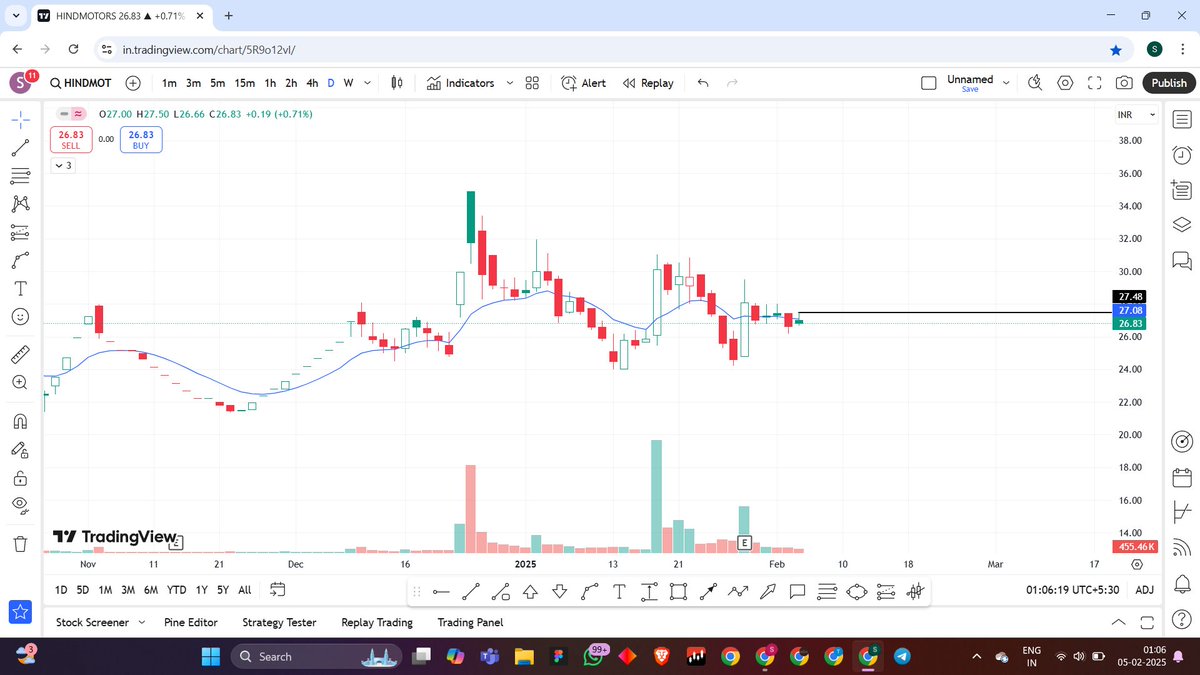The height and width of the screenshot is (675, 1200).
Task: Open quick search icon in top bar
Action: (1036, 83)
